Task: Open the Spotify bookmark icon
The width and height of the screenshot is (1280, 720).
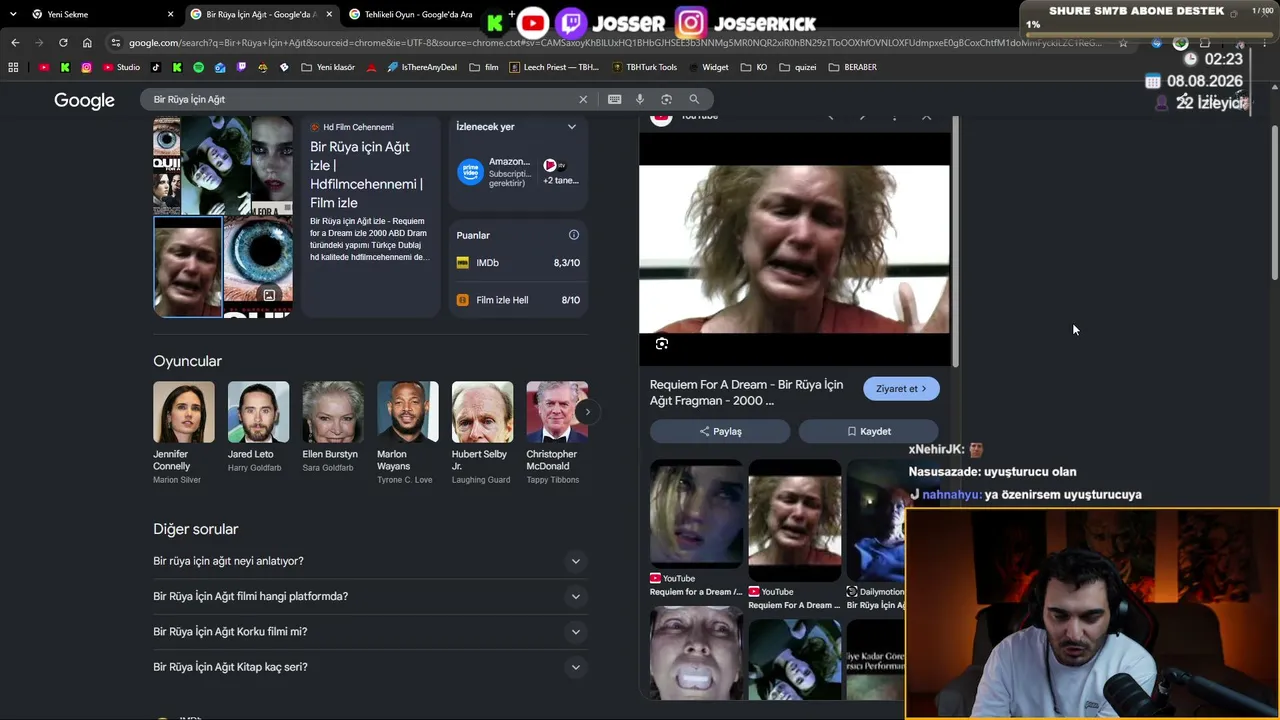Action: (x=198, y=67)
